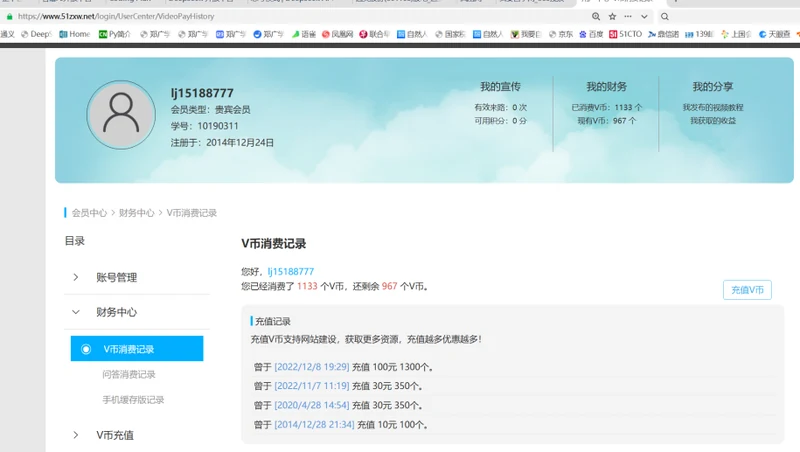Open the 语雀 bookmark
800x452 pixels.
click(x=304, y=34)
